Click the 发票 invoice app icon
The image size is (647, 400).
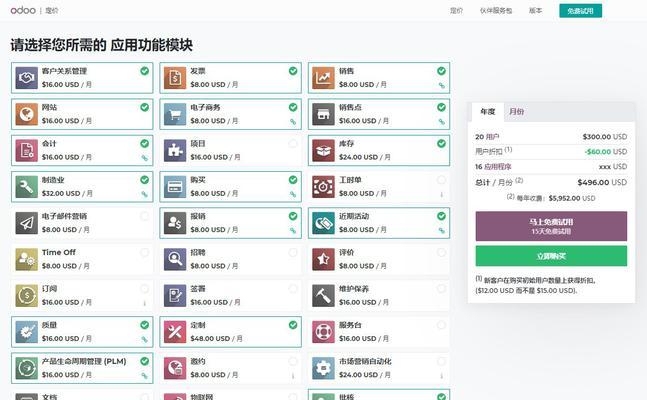point(175,78)
